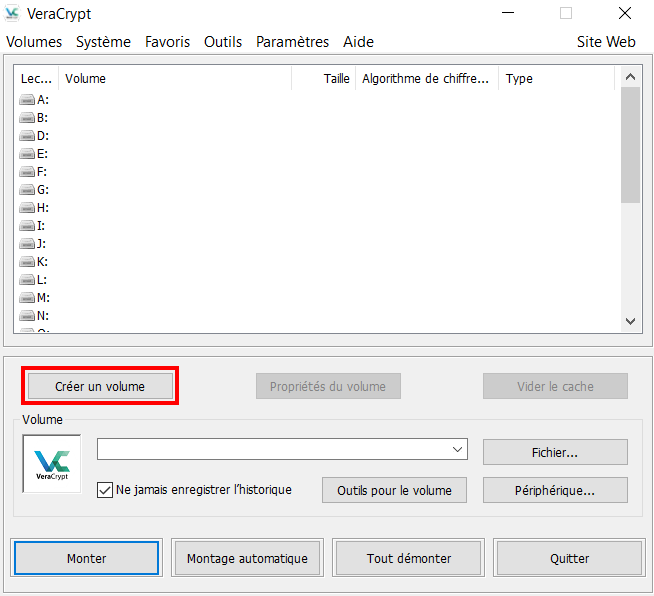The height and width of the screenshot is (596, 654).
Task: Select drive letter K: icon
Action: 27,262
